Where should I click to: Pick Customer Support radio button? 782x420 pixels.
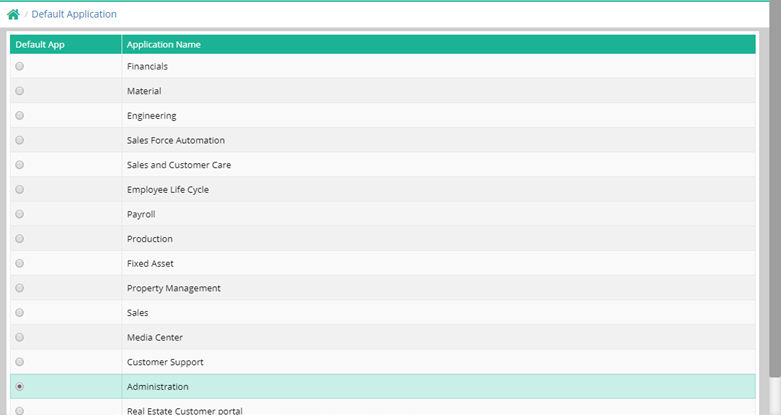[20, 362]
